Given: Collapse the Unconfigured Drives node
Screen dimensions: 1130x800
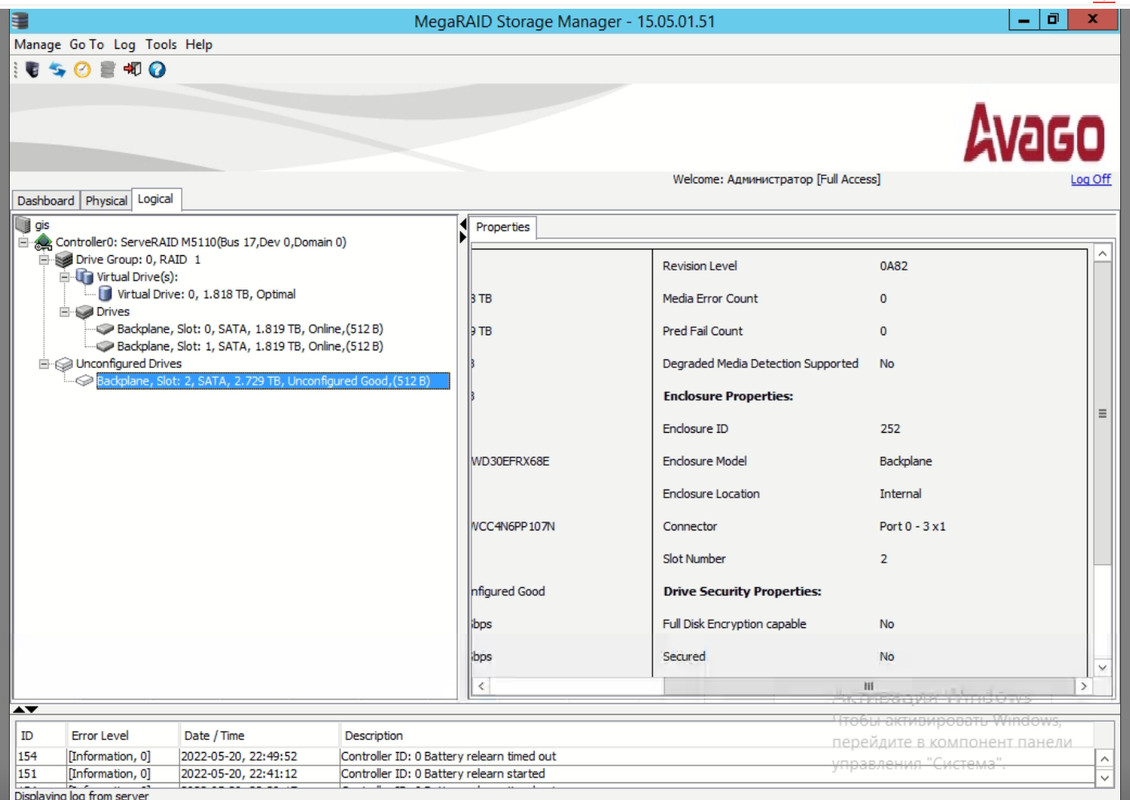Looking at the screenshot, I should pyautogui.click(x=44, y=364).
